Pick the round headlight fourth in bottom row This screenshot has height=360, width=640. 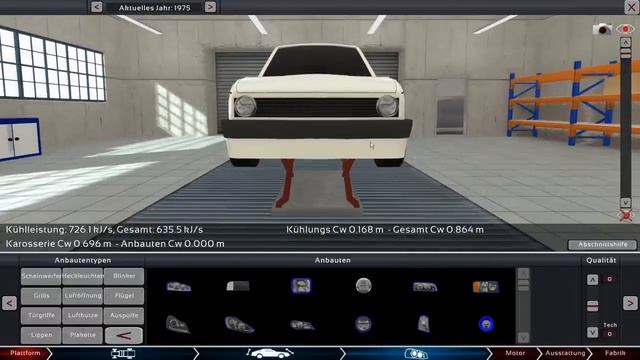click(x=363, y=324)
